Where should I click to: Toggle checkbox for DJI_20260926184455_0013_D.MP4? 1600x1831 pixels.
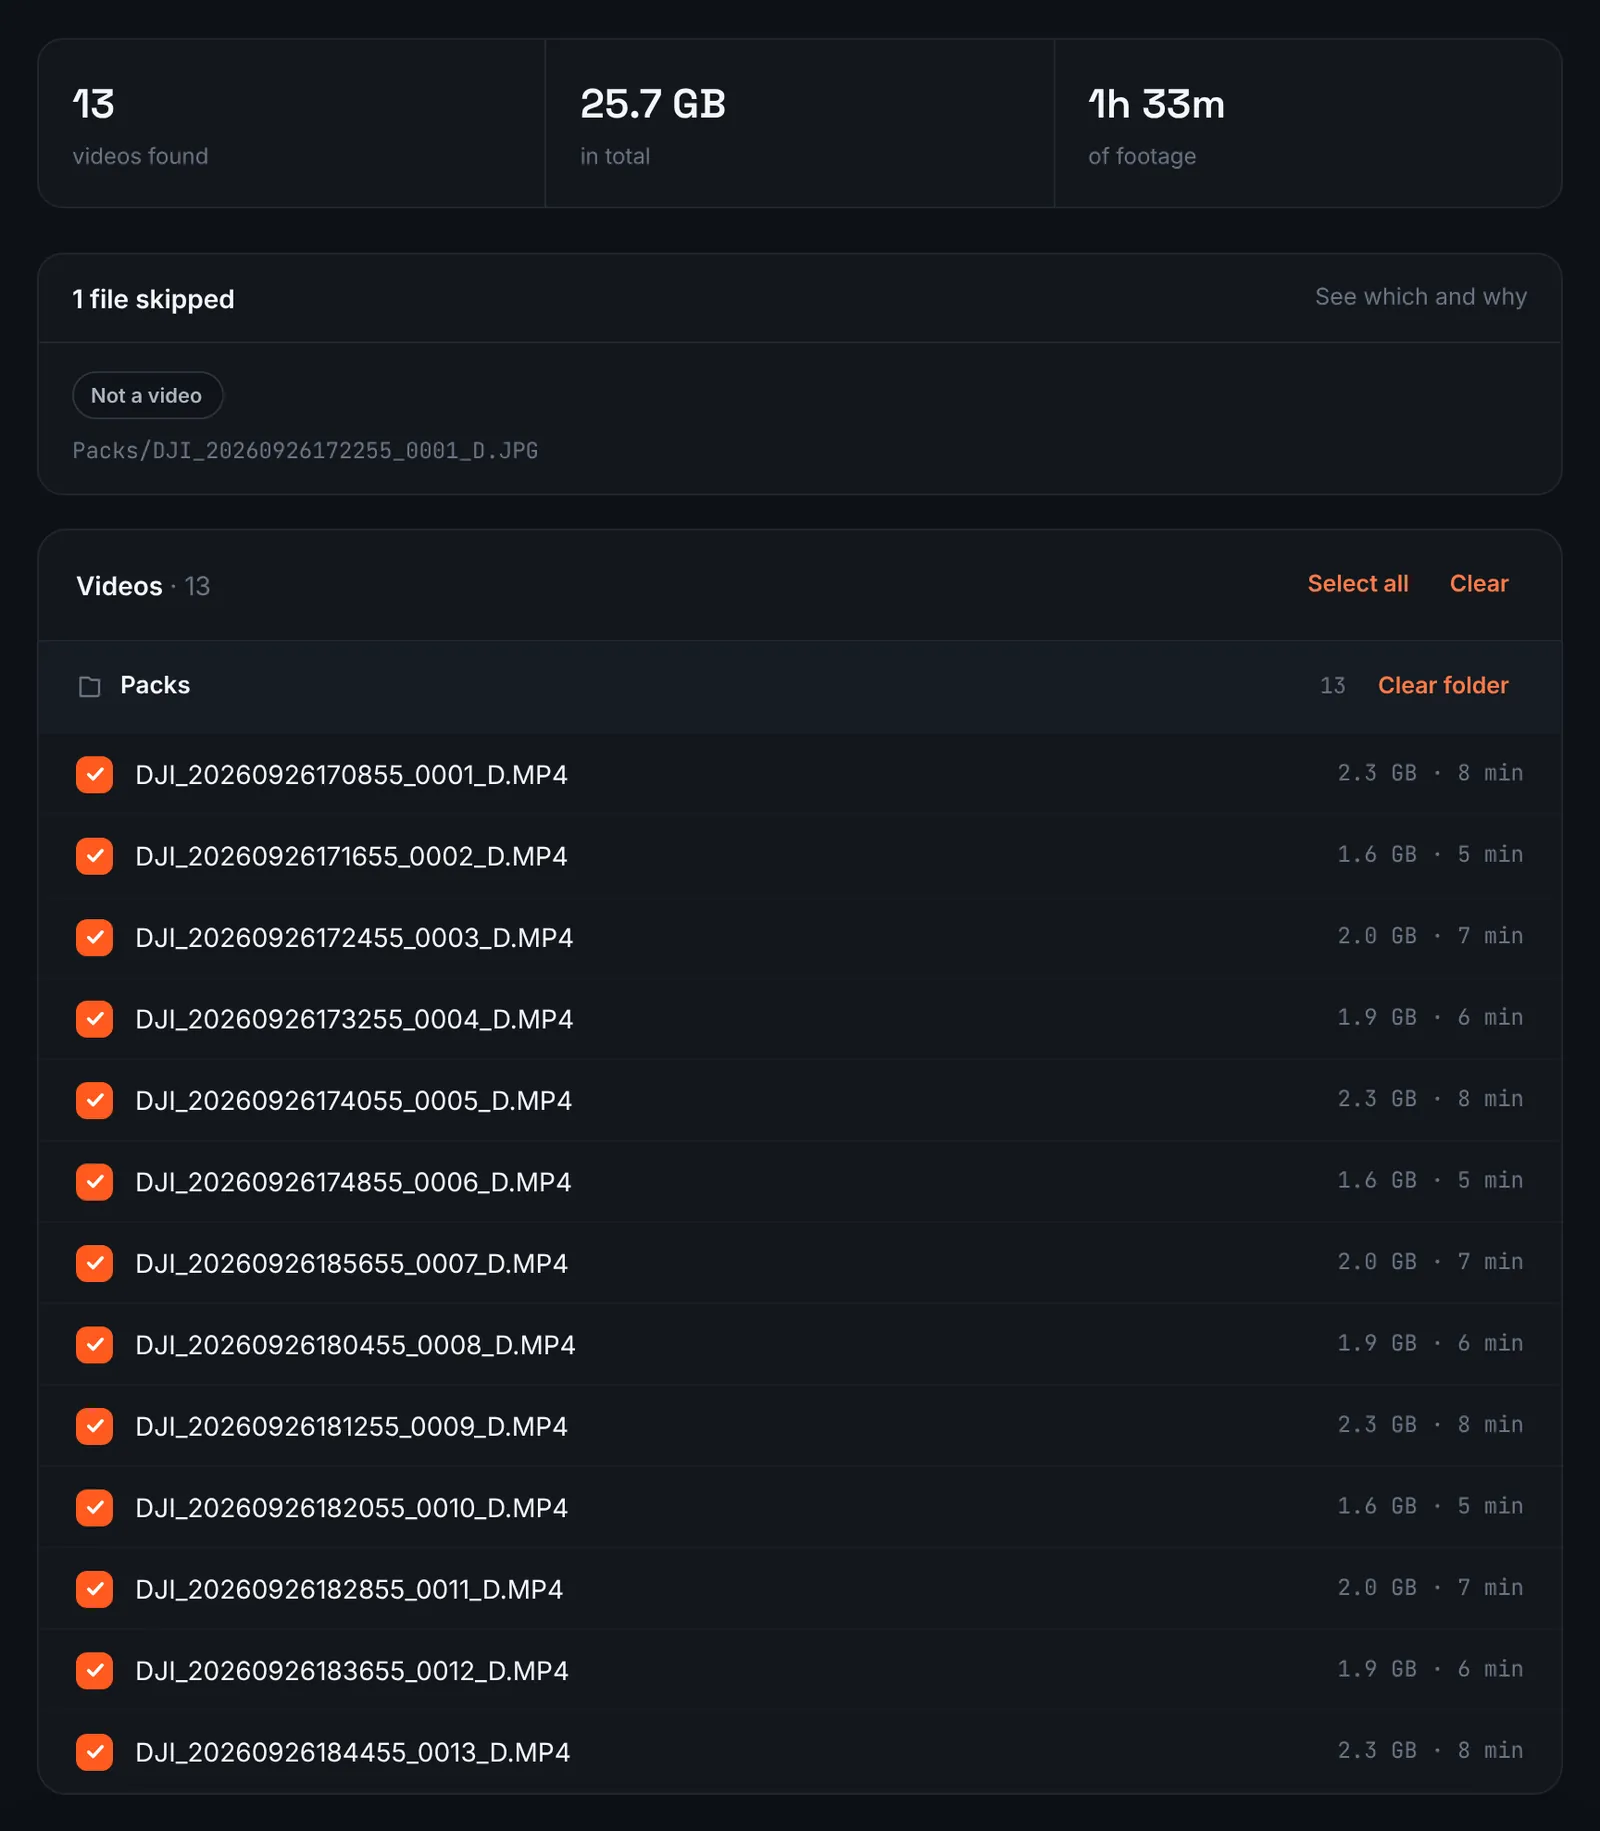94,1752
